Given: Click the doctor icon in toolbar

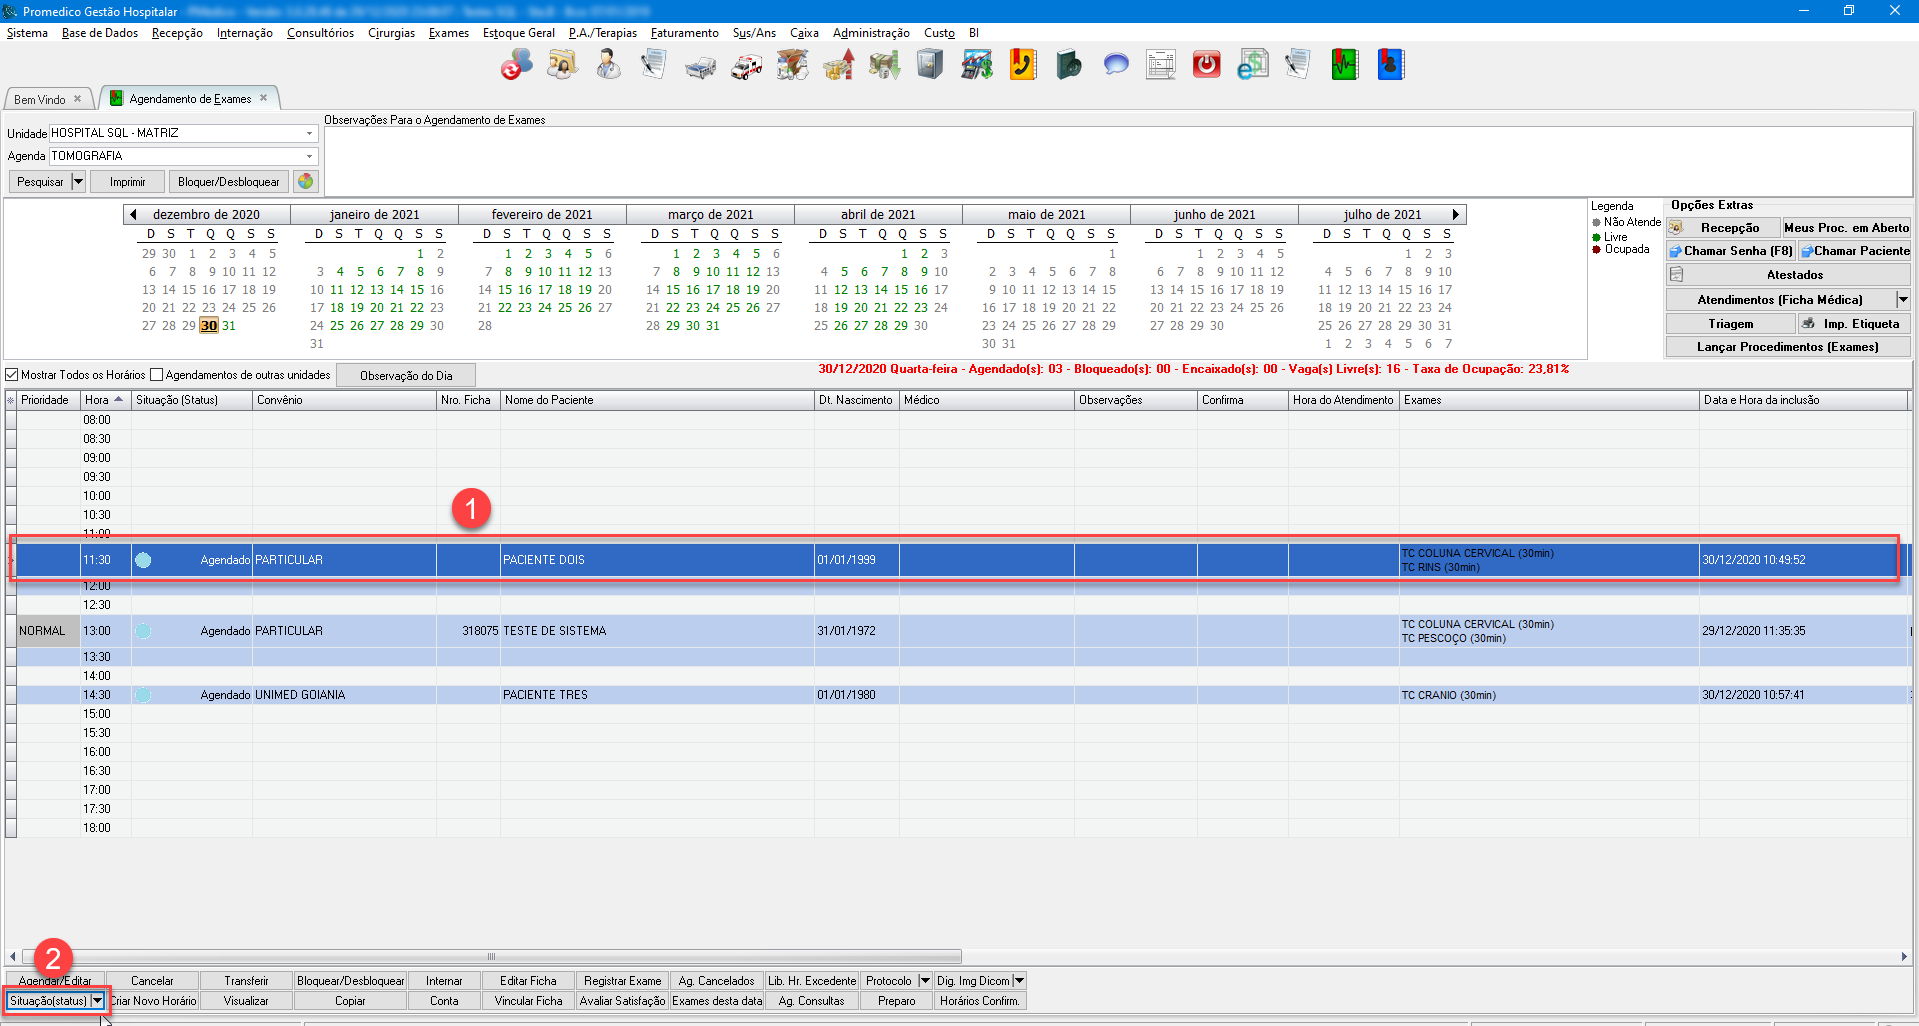Looking at the screenshot, I should point(608,66).
